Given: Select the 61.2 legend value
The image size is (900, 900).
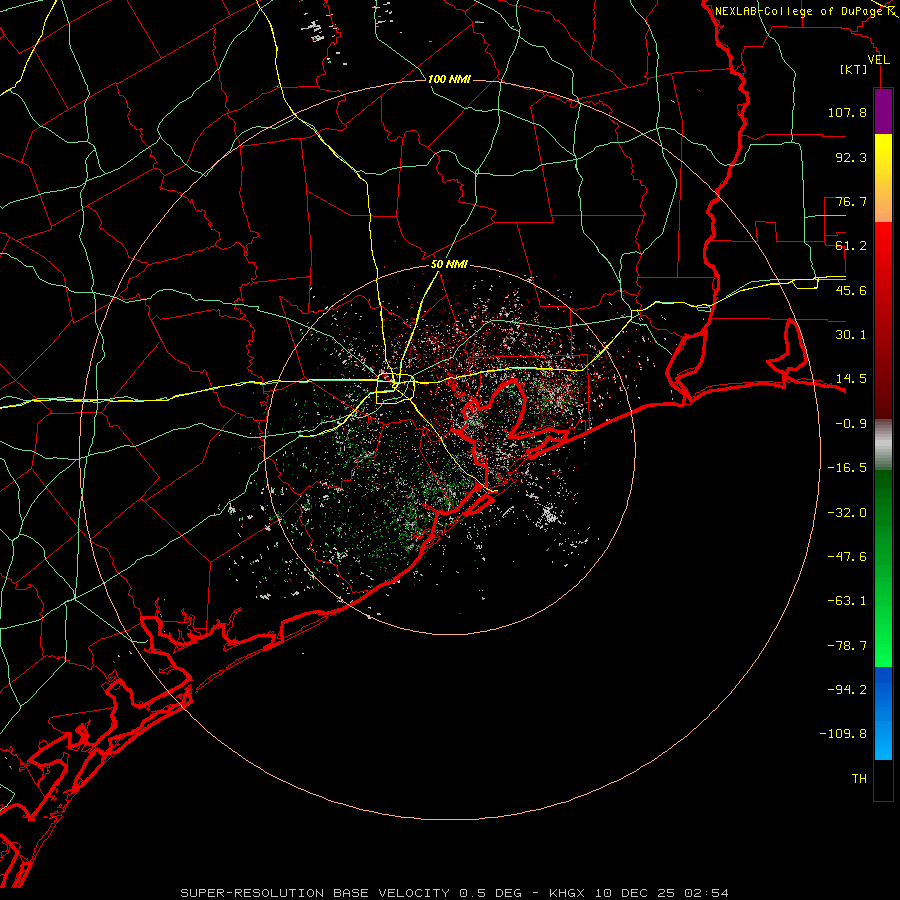Looking at the screenshot, I should click(x=851, y=246).
